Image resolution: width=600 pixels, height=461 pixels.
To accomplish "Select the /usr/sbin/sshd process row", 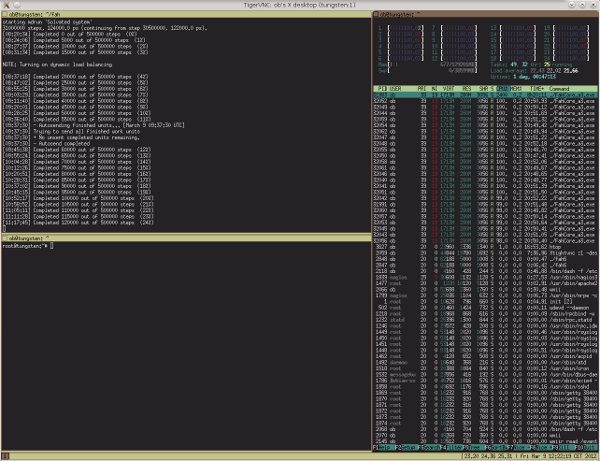I will point(485,387).
